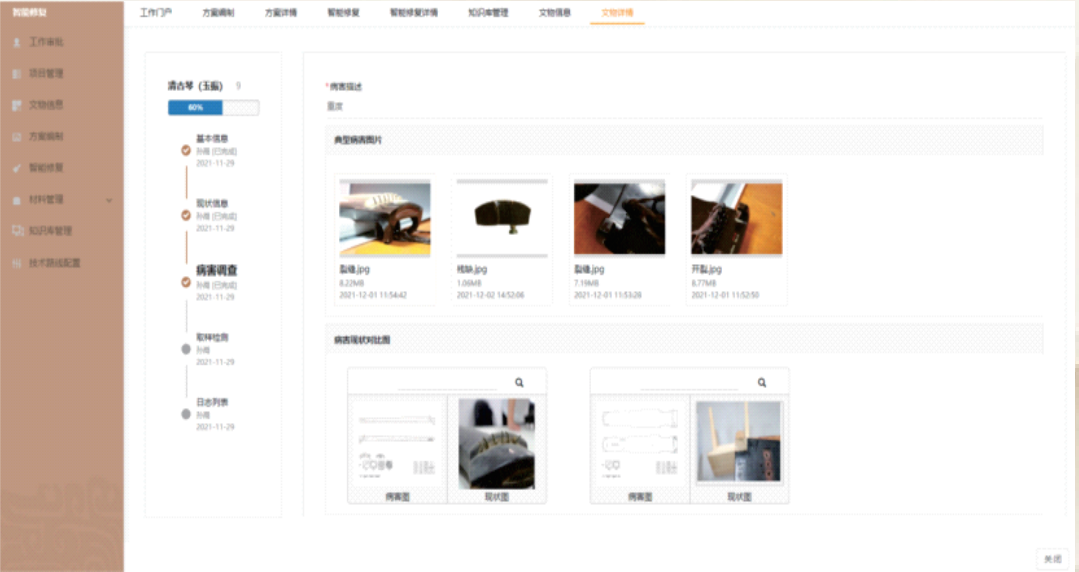Screen dimensions: 1079x572
Task: Open the wooden stand 现状图 photo
Action: pyautogui.click(x=739, y=442)
